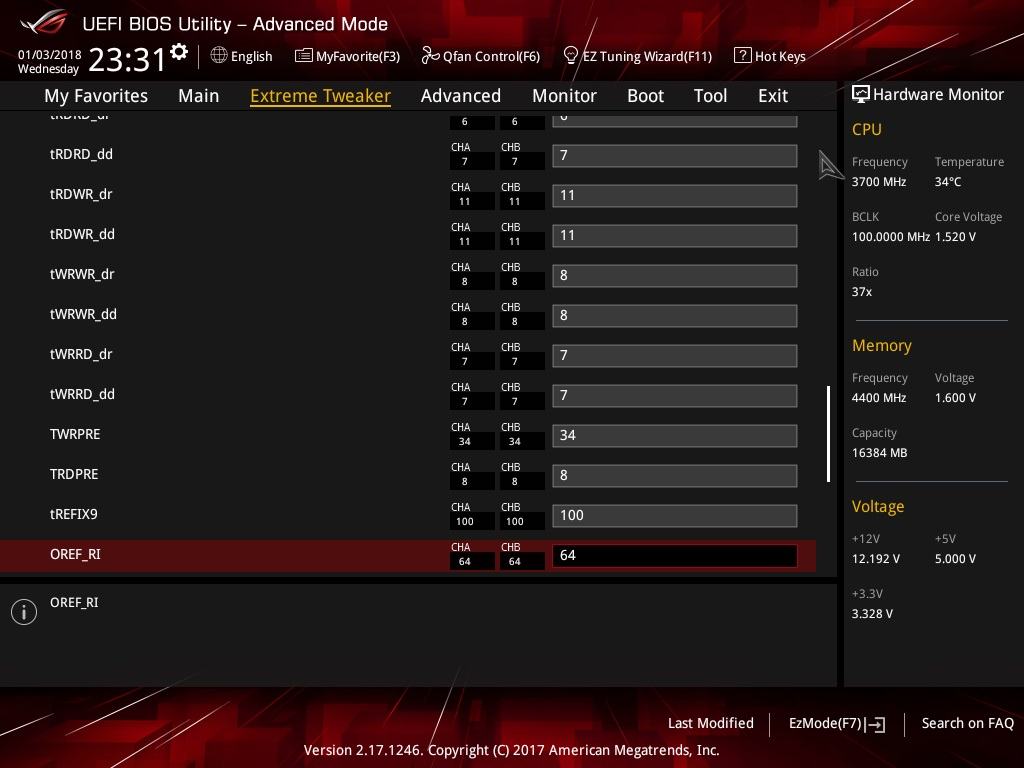This screenshot has height=768, width=1024.
Task: Open the Monitor tab
Action: coord(564,96)
